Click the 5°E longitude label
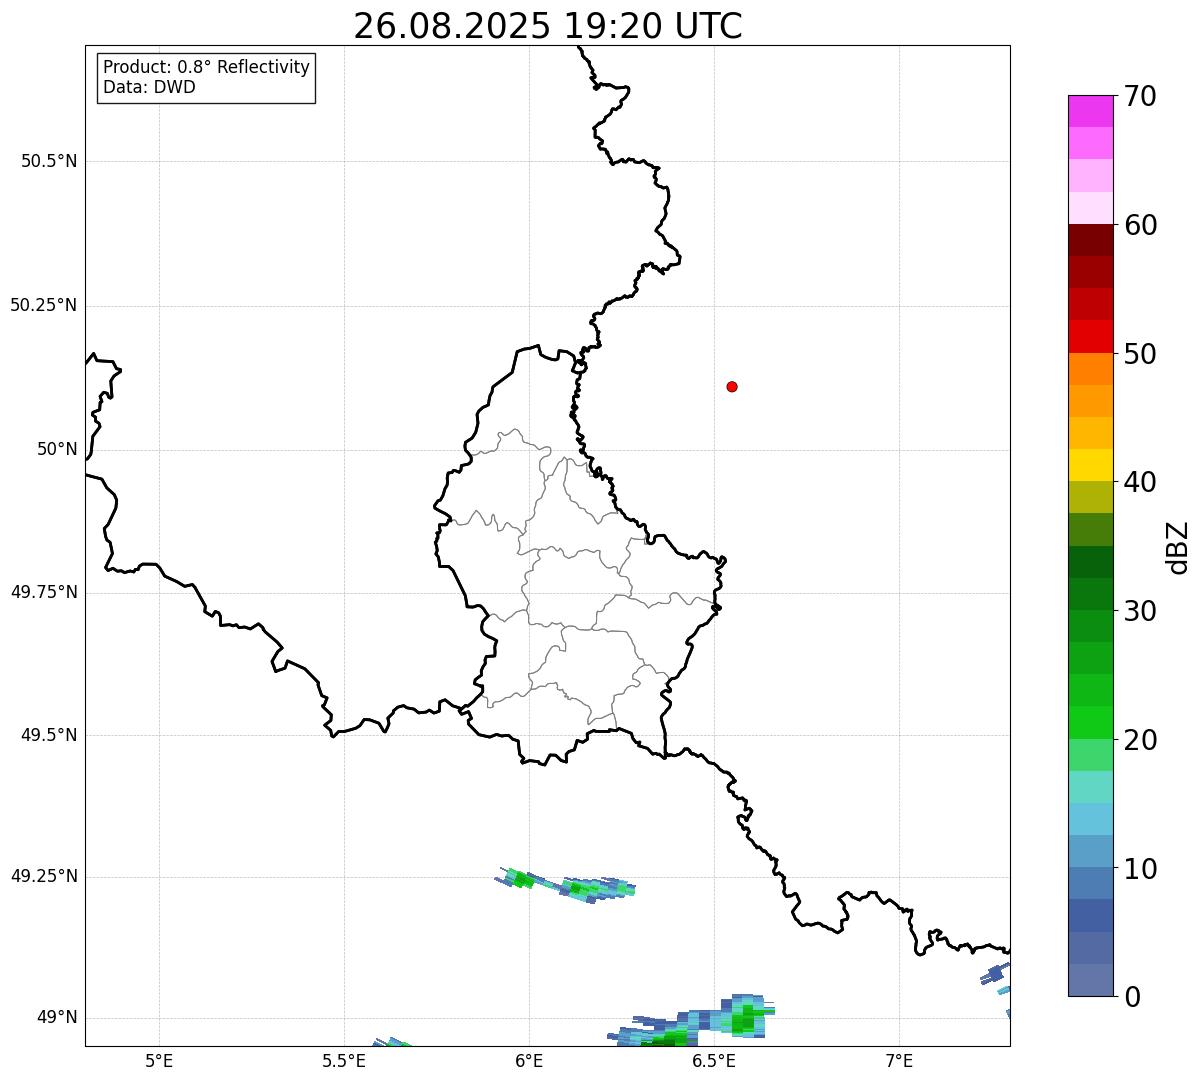1202x1081 pixels. click(x=159, y=1060)
